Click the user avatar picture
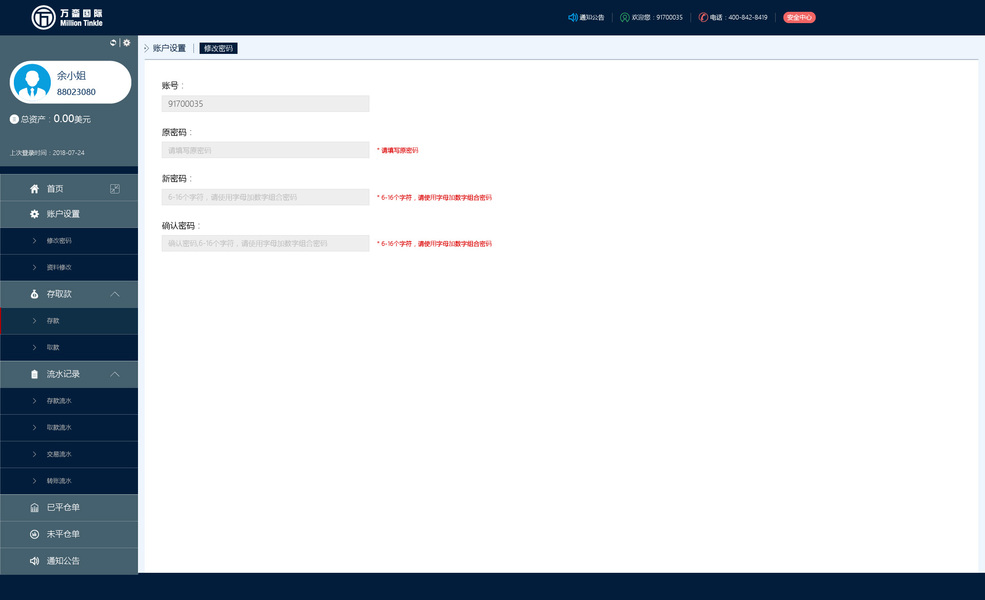The height and width of the screenshot is (600, 985). click(32, 82)
